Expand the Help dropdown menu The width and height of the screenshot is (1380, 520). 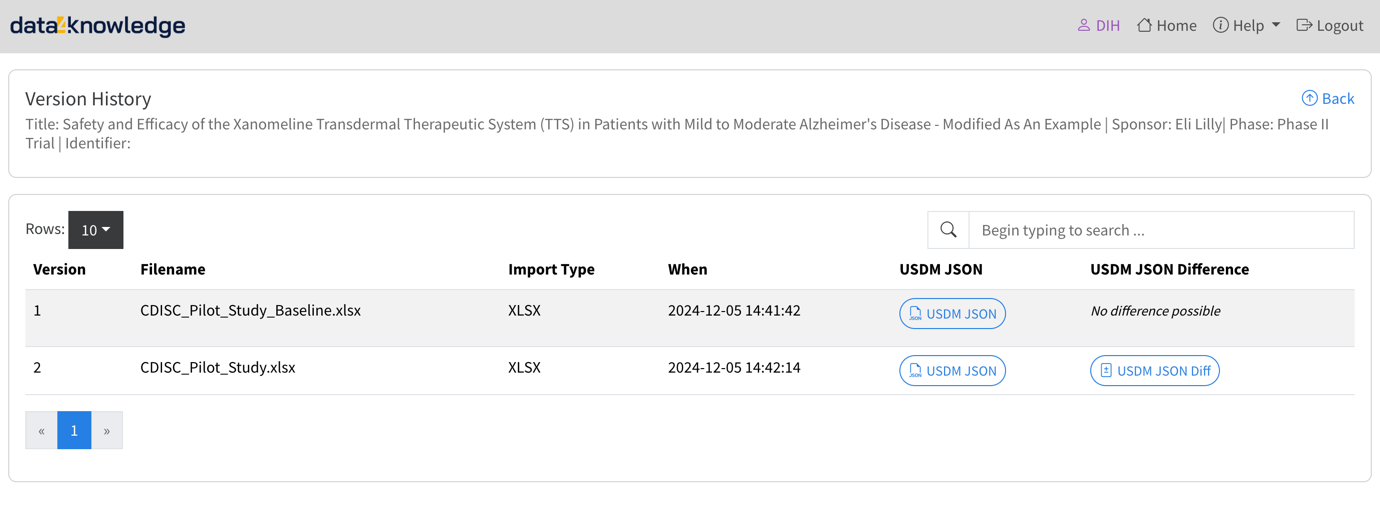point(1246,26)
